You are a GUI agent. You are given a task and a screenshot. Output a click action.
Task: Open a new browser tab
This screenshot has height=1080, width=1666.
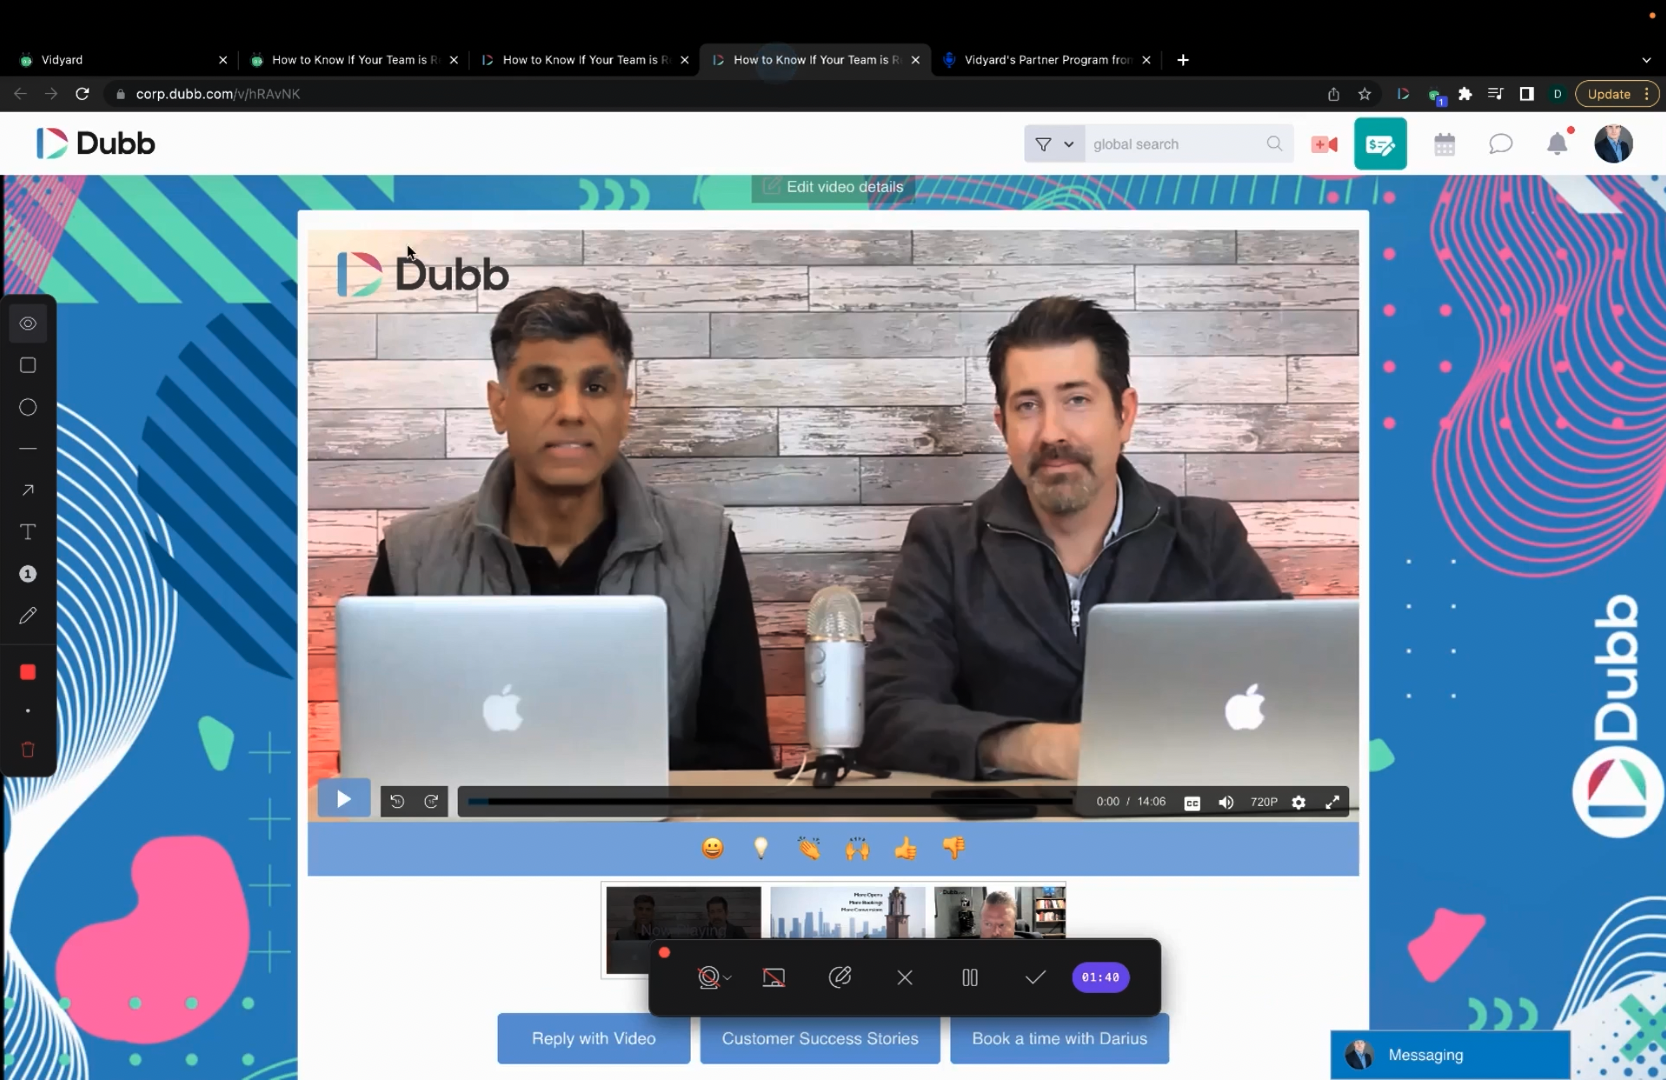click(1183, 60)
